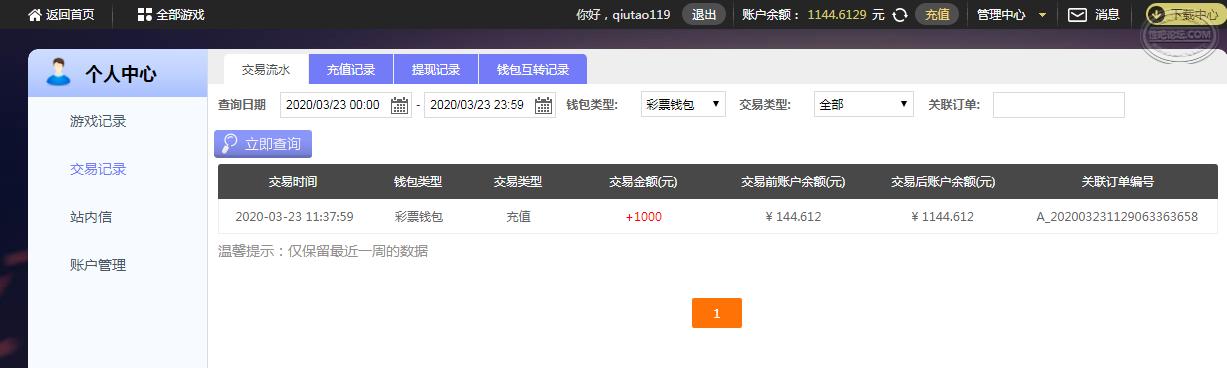Switch to the 提现记录 tab
Screen dimensions: 1227x368
436,70
